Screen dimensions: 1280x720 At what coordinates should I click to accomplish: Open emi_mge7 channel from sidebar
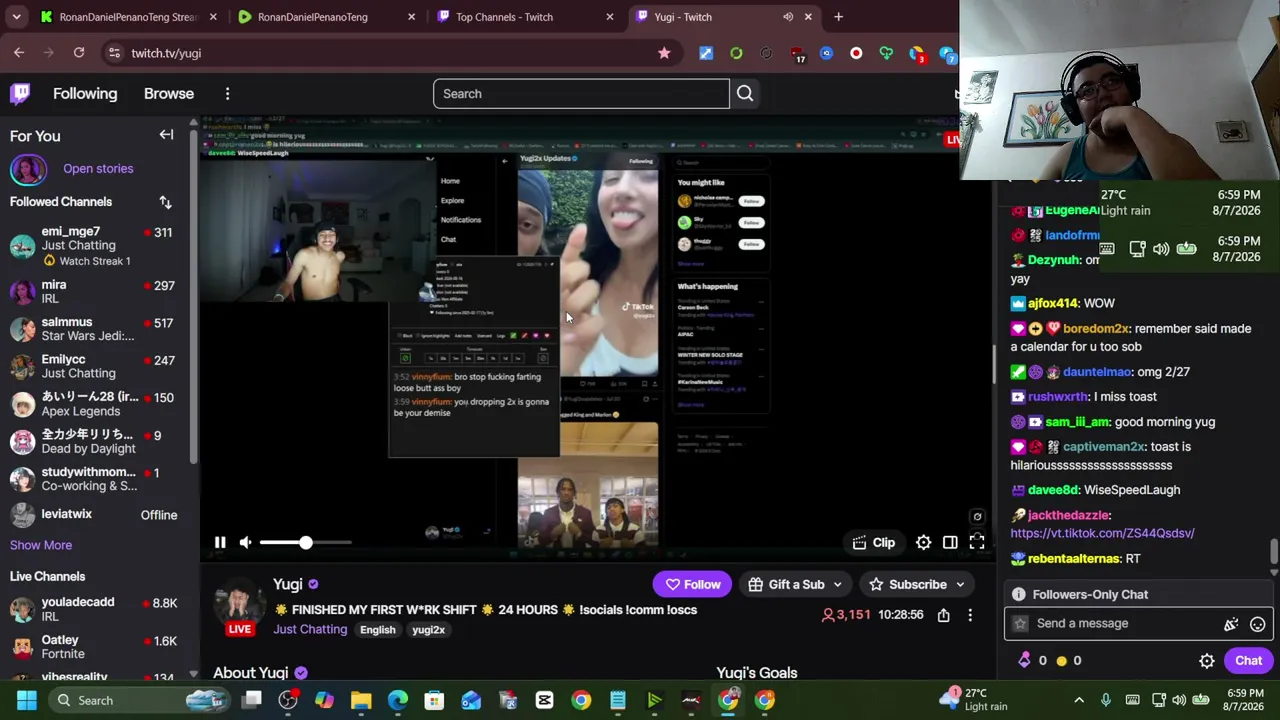click(x=97, y=246)
